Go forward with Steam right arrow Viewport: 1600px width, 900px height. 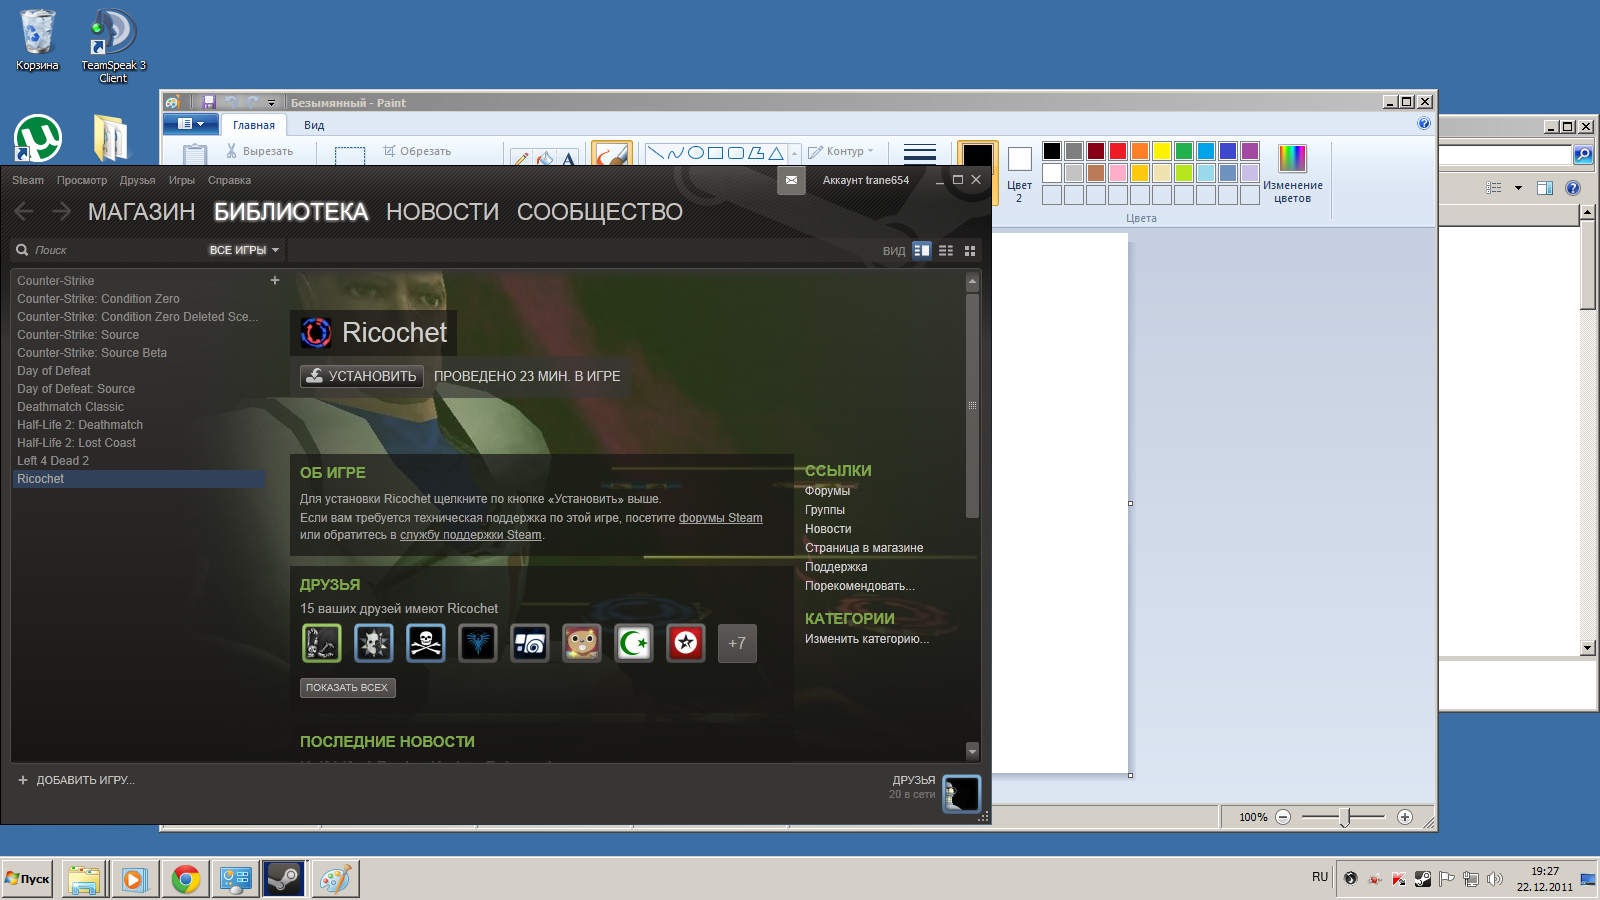[x=61, y=211]
